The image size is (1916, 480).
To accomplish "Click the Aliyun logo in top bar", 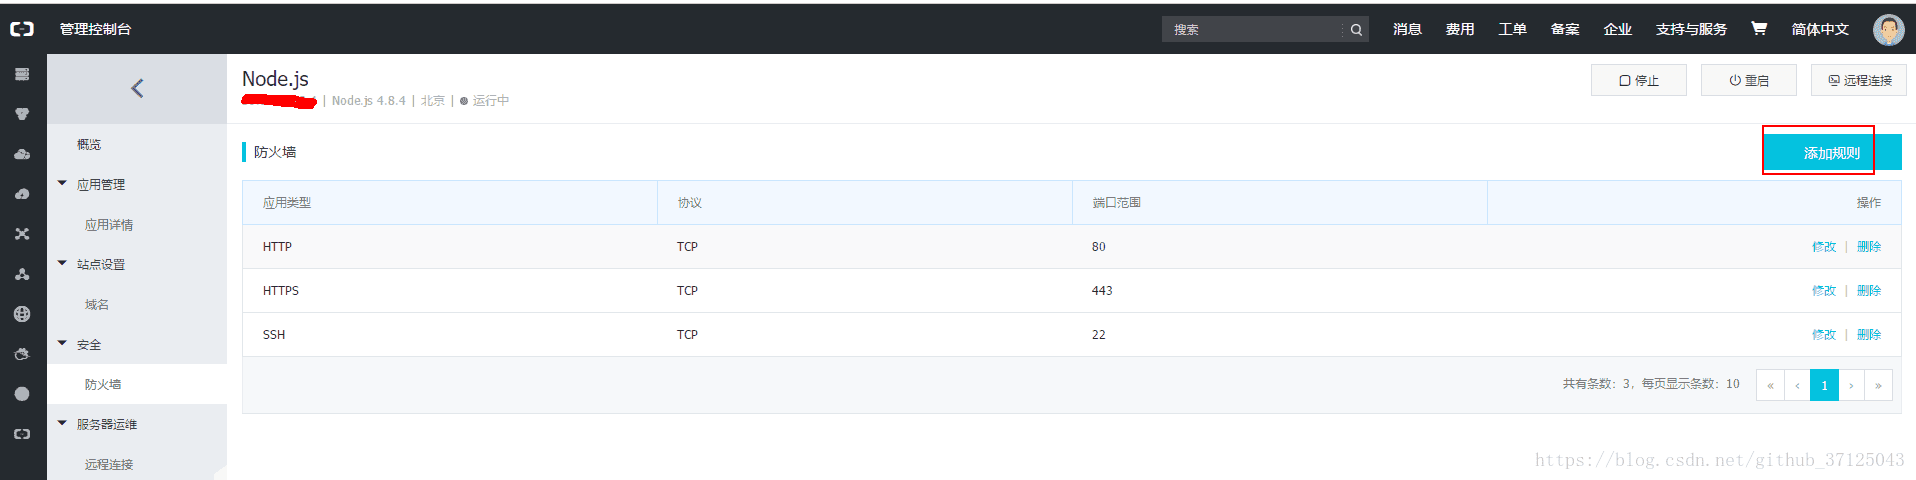I will pos(22,29).
